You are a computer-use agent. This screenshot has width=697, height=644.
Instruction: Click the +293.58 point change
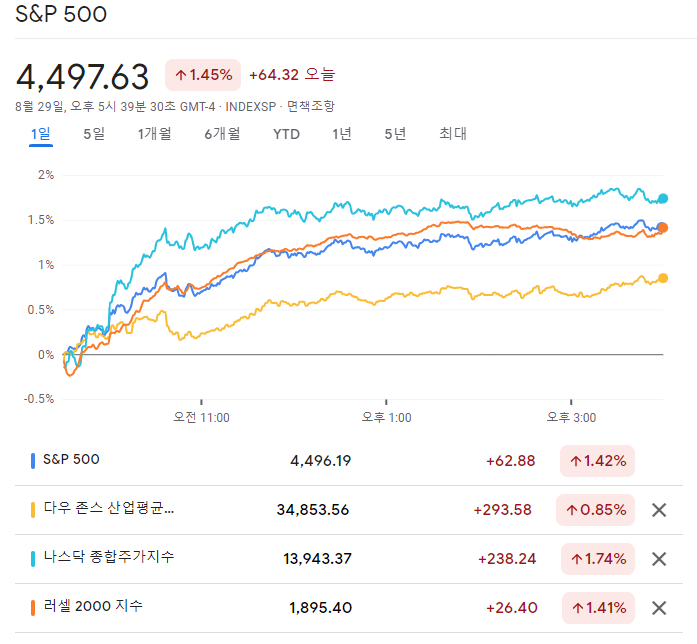(x=503, y=510)
